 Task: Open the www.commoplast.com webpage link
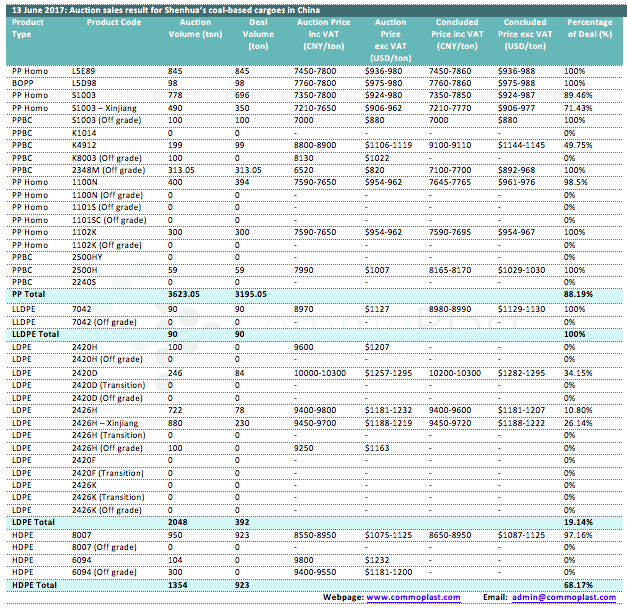pyautogui.click(x=413, y=597)
